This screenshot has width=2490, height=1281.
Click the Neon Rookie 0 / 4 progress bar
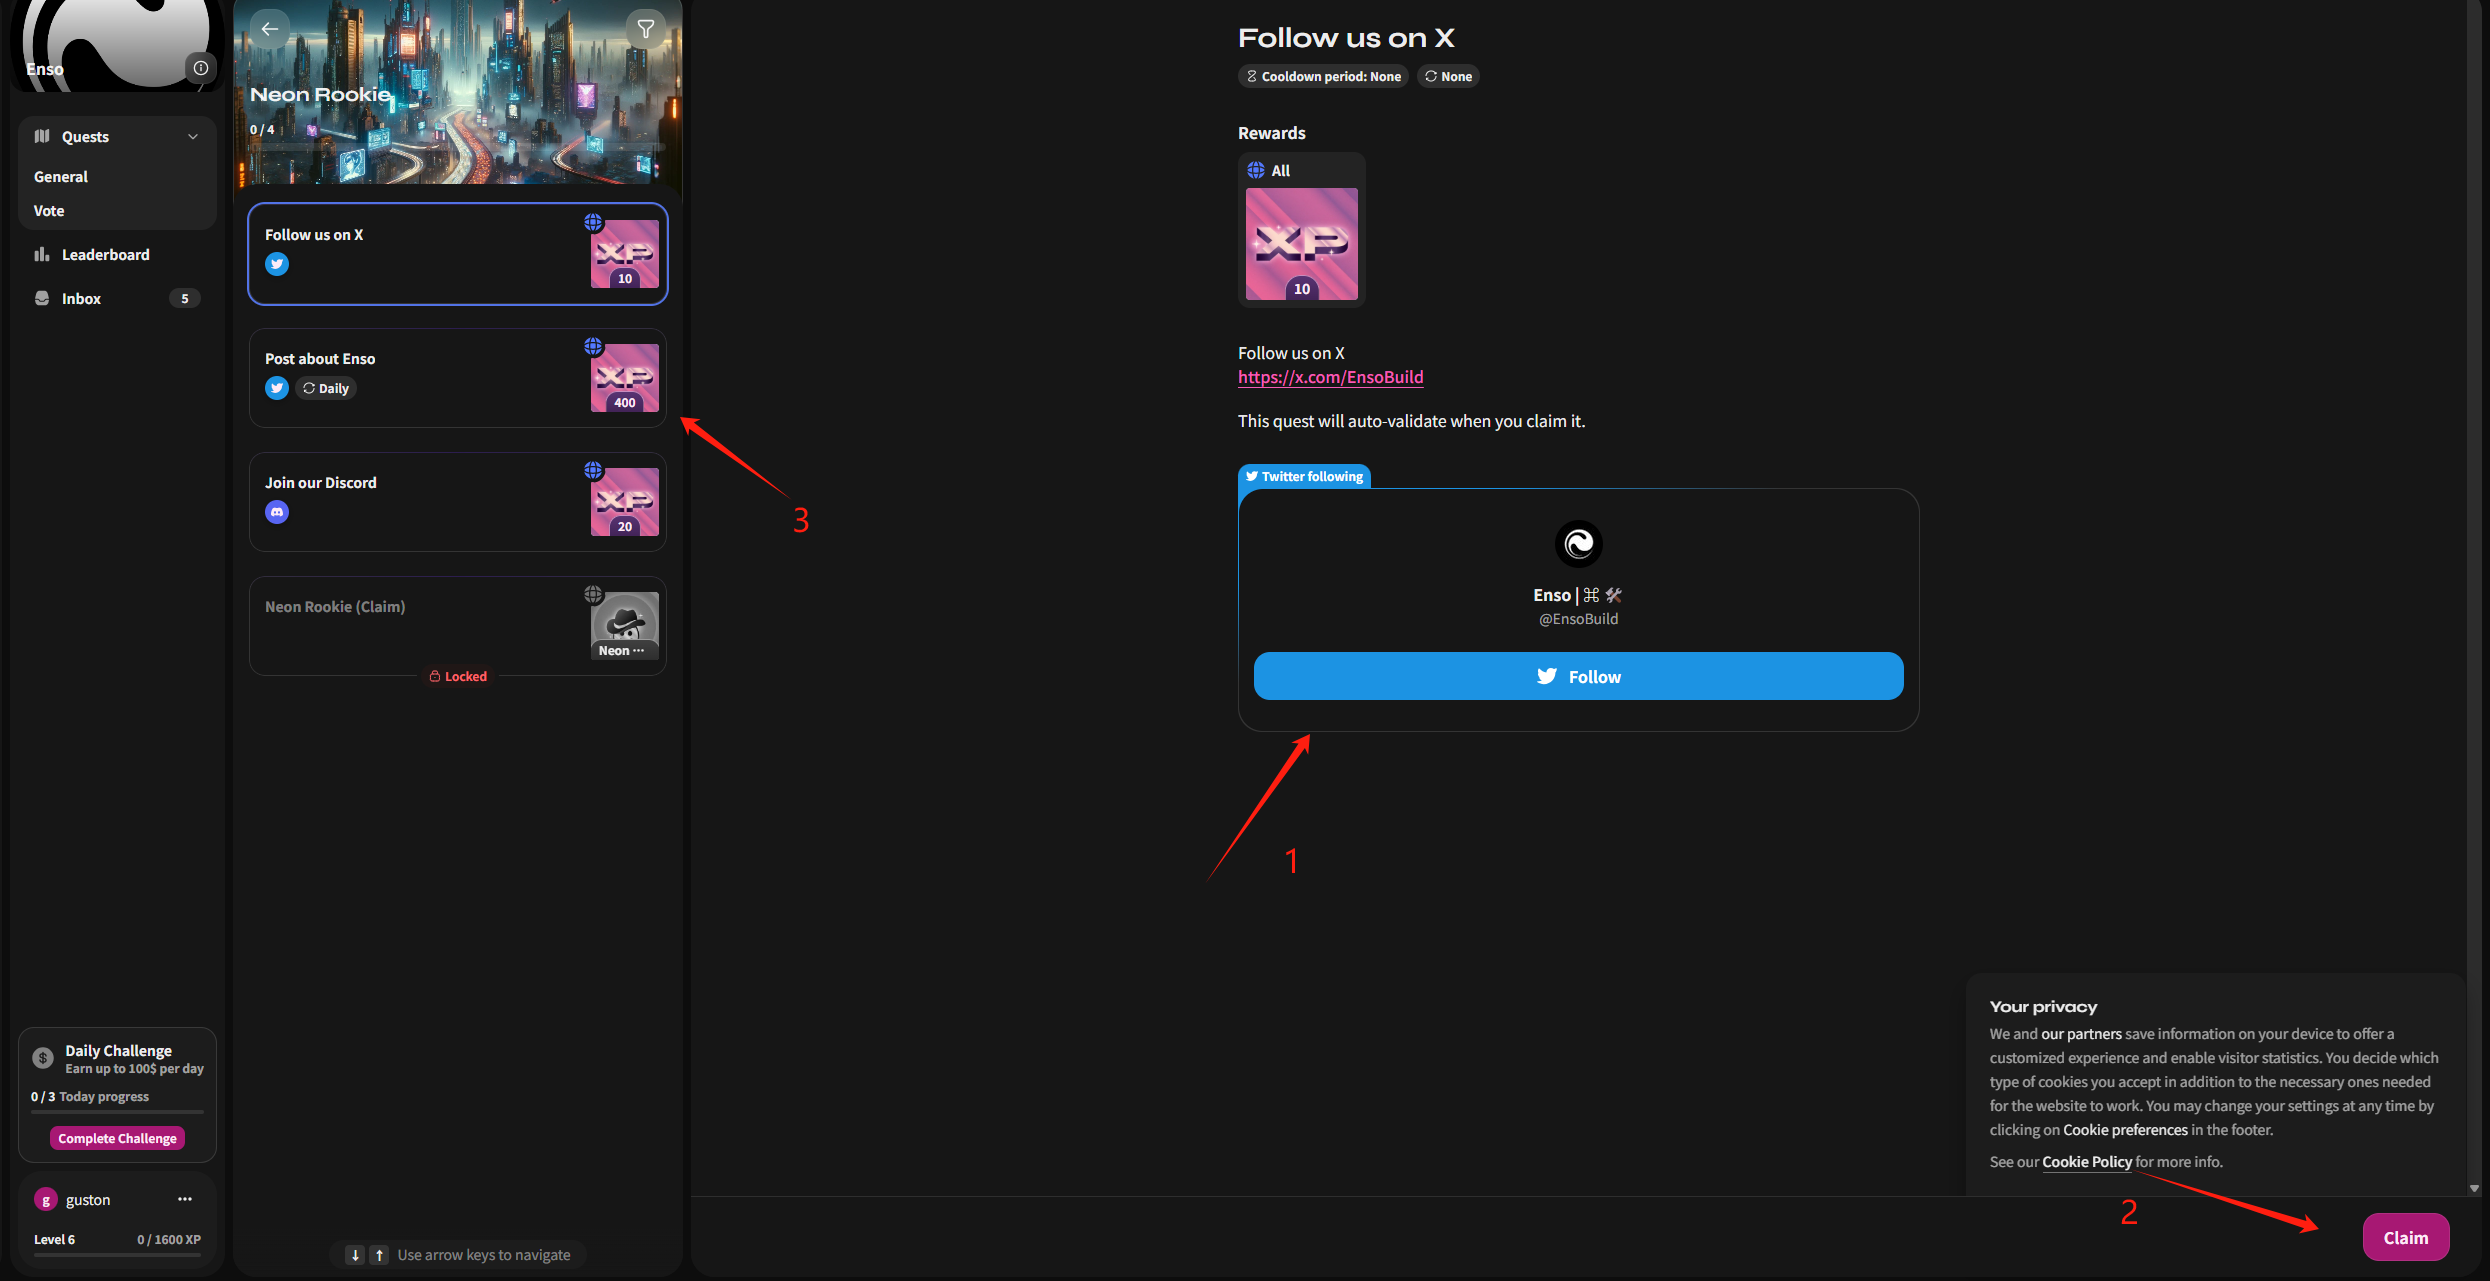[457, 148]
